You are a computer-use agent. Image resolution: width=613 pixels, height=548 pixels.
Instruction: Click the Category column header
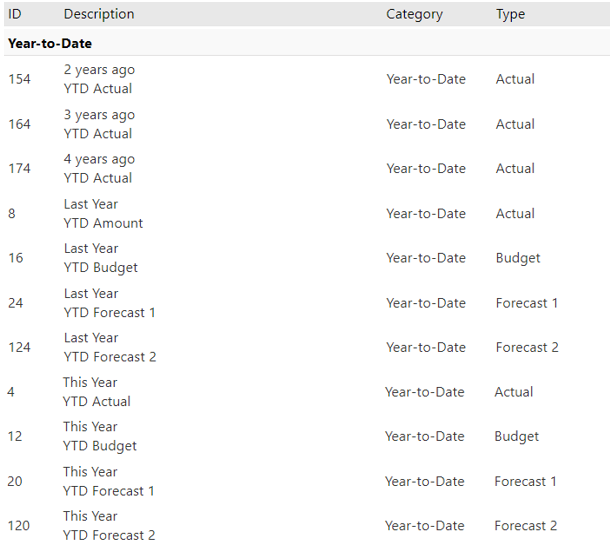414,14
